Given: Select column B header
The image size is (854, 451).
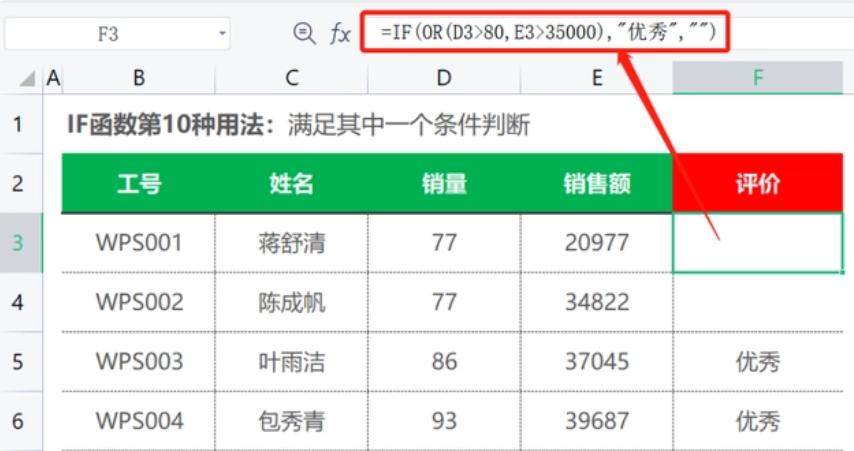Looking at the screenshot, I should tap(138, 78).
